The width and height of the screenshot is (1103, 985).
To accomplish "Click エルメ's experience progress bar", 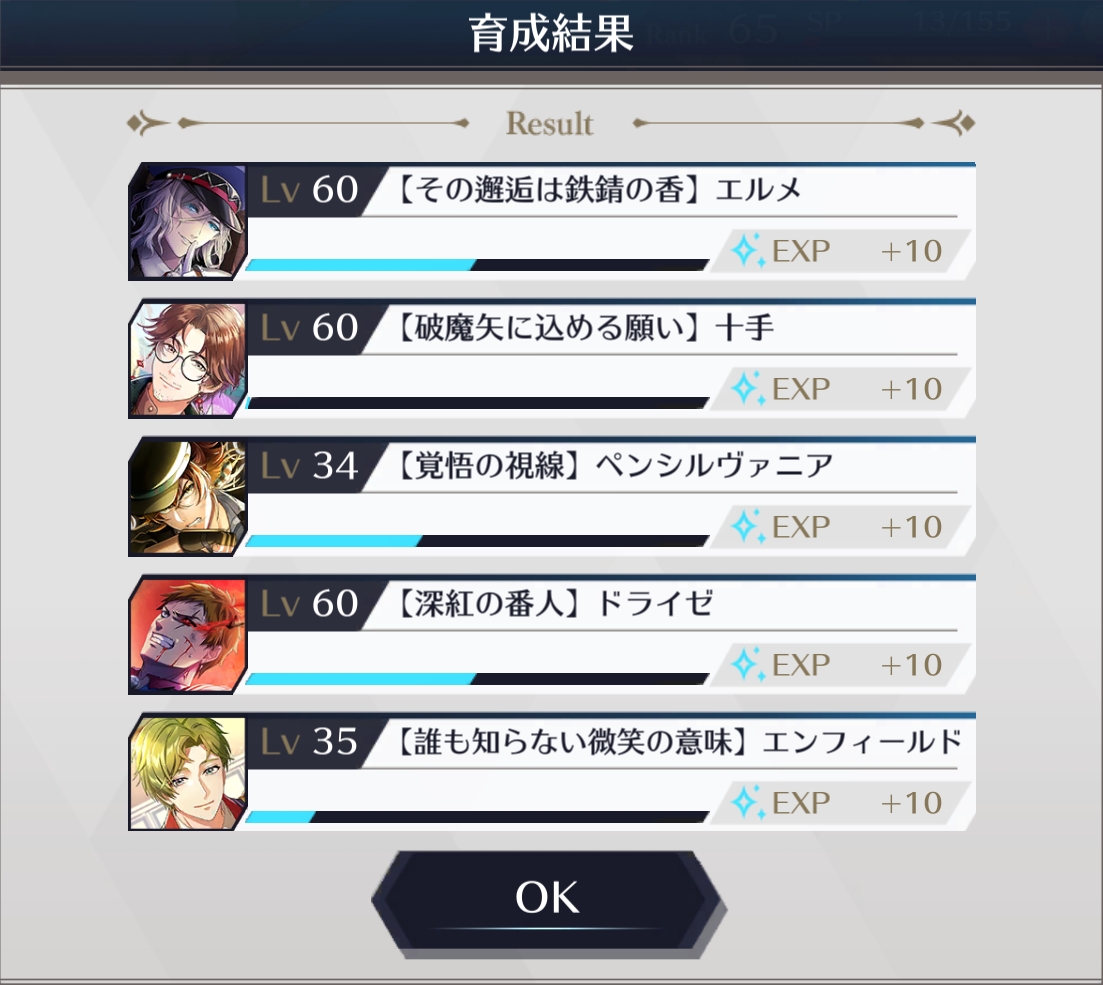I will click(x=477, y=265).
